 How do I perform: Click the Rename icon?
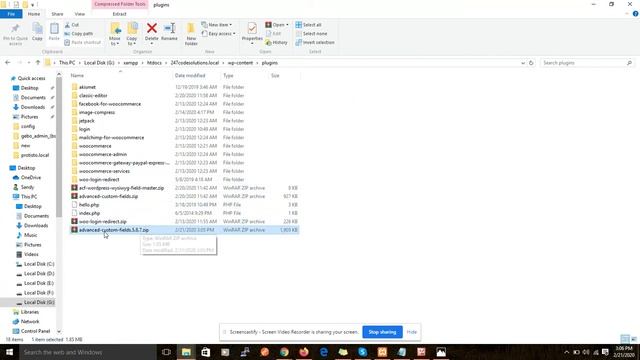coord(169,28)
